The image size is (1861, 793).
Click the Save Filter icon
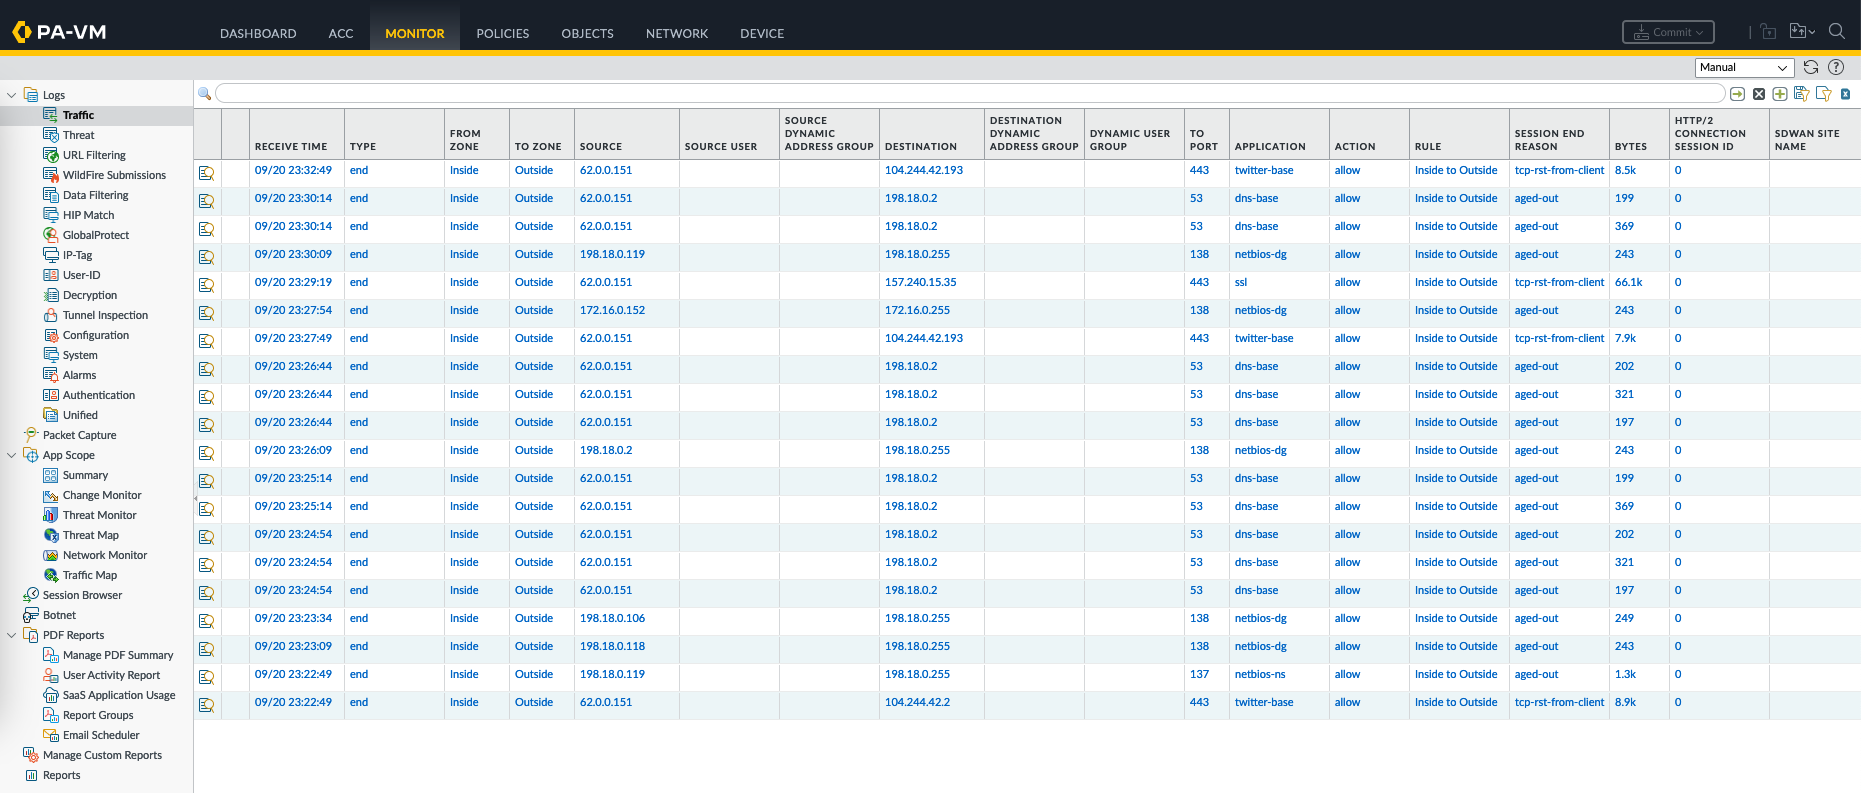click(x=1801, y=94)
